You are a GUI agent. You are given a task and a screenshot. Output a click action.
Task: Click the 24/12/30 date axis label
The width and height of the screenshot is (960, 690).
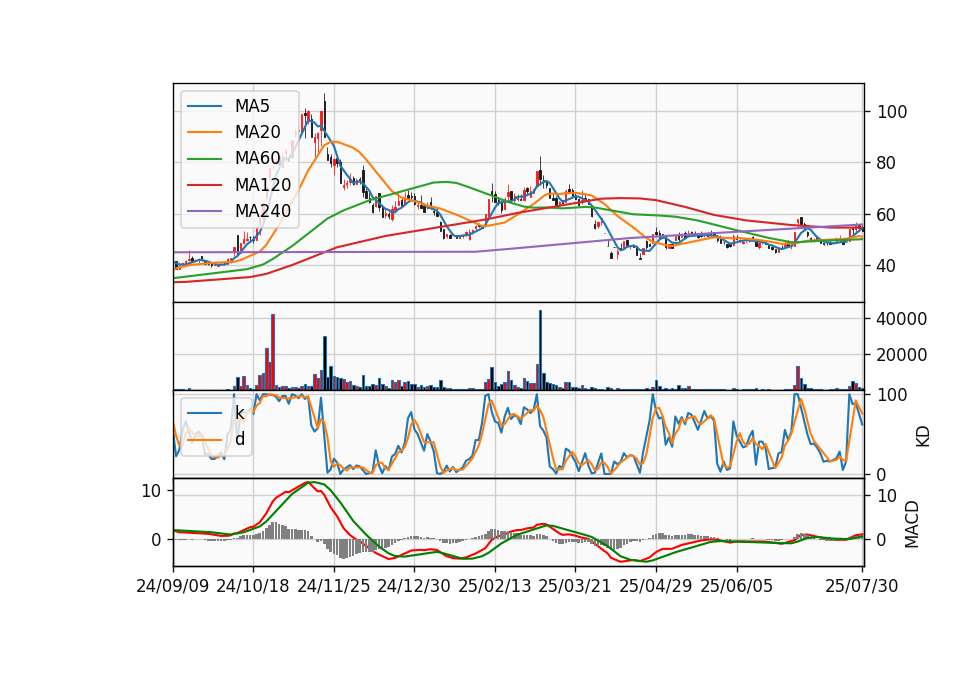click(414, 586)
